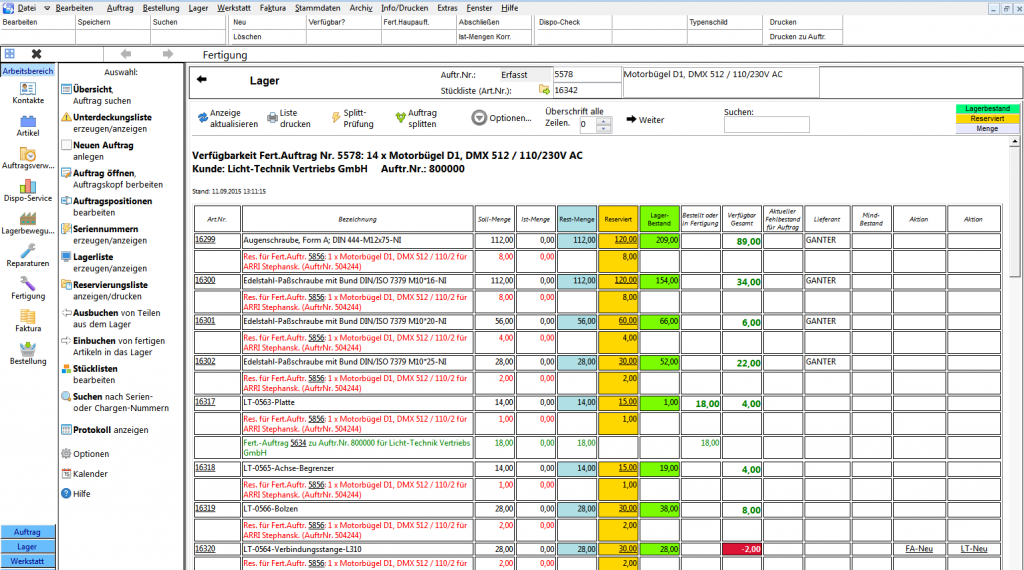Open the Artikel module in sidebar
Image resolution: width=1024 pixels, height=570 pixels.
click(x=28, y=125)
